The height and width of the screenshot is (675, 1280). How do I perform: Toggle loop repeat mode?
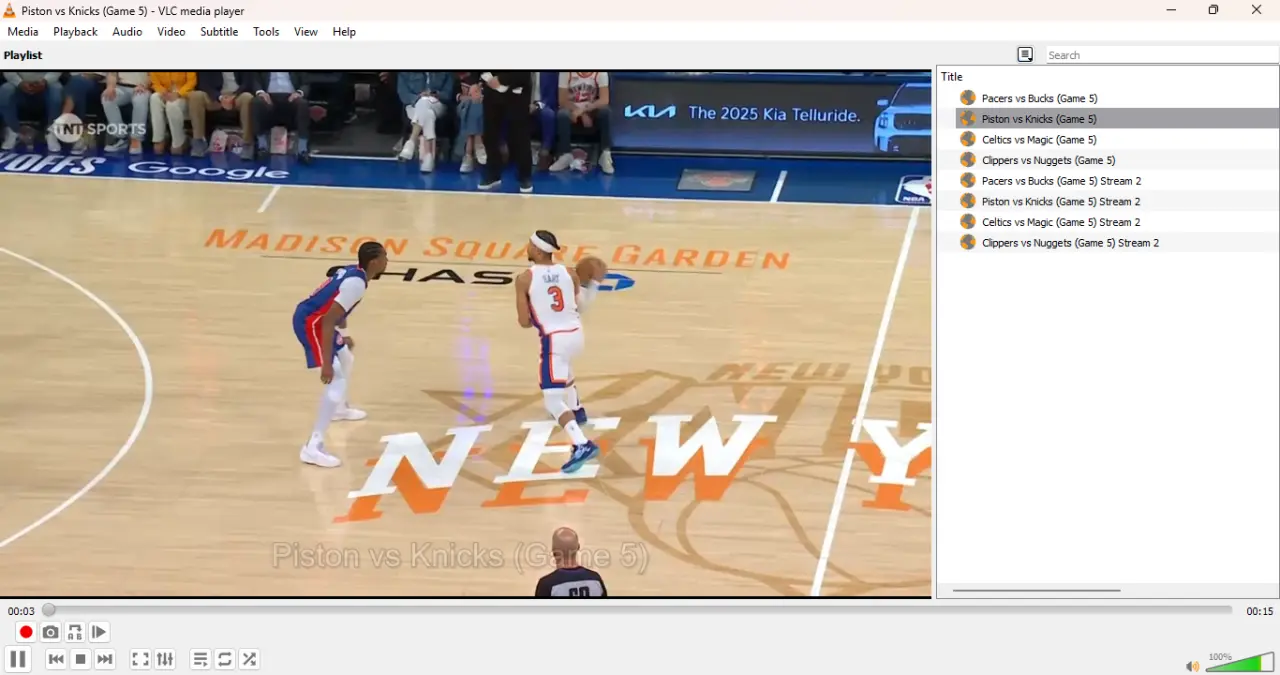225,659
